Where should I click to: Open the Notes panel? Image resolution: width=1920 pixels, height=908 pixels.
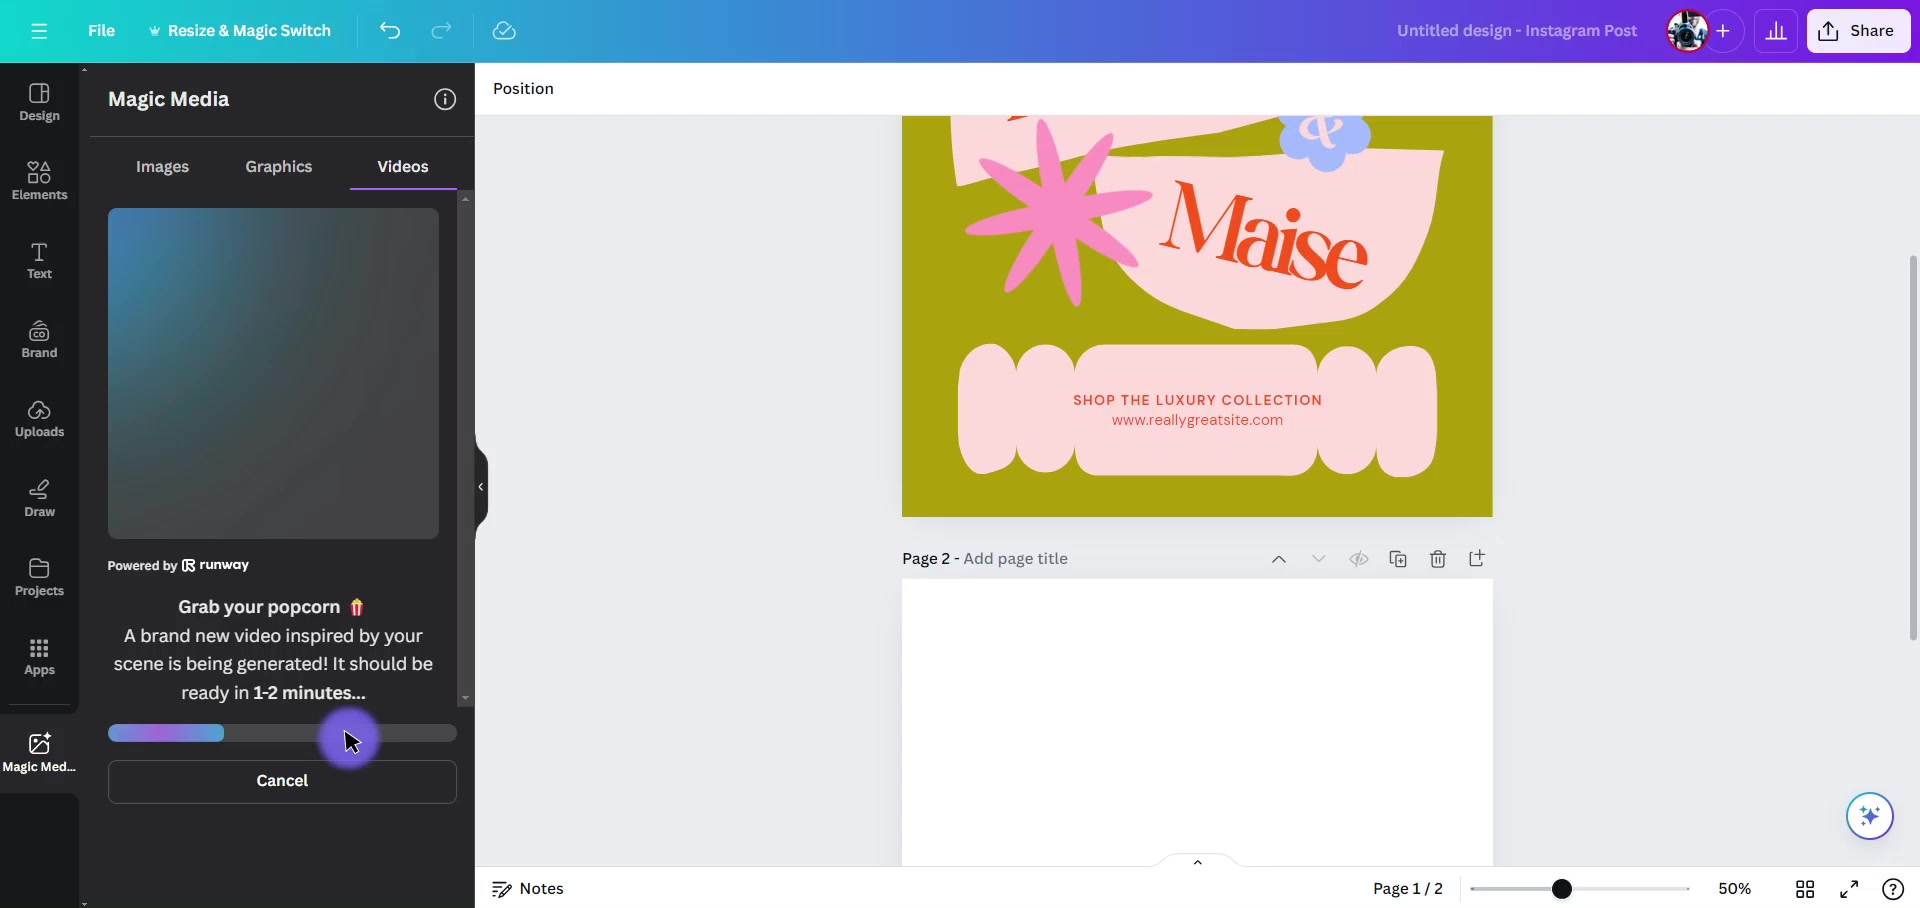tap(528, 889)
